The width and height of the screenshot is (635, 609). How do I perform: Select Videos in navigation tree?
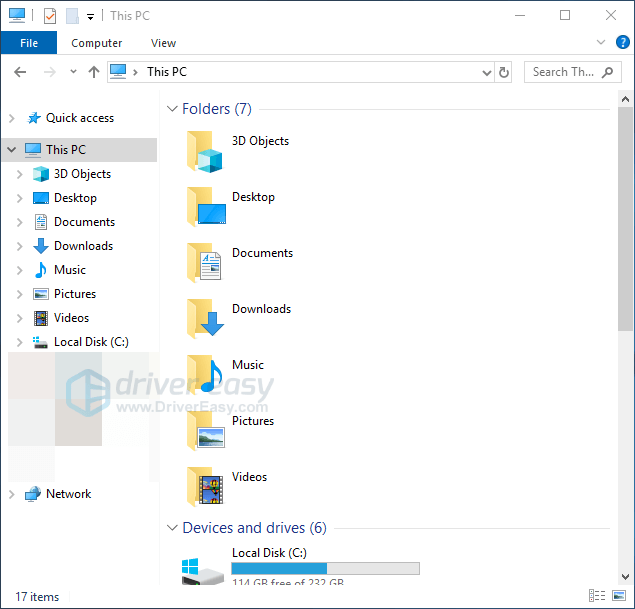(x=71, y=317)
